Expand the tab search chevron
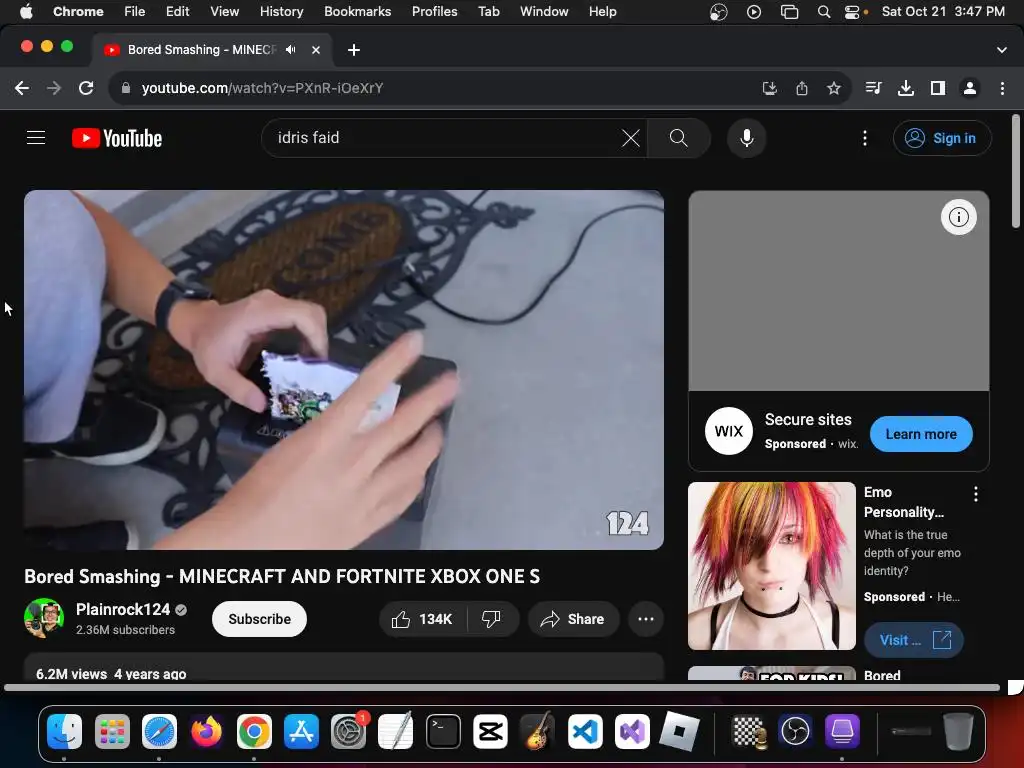This screenshot has height=768, width=1024. (x=1001, y=50)
